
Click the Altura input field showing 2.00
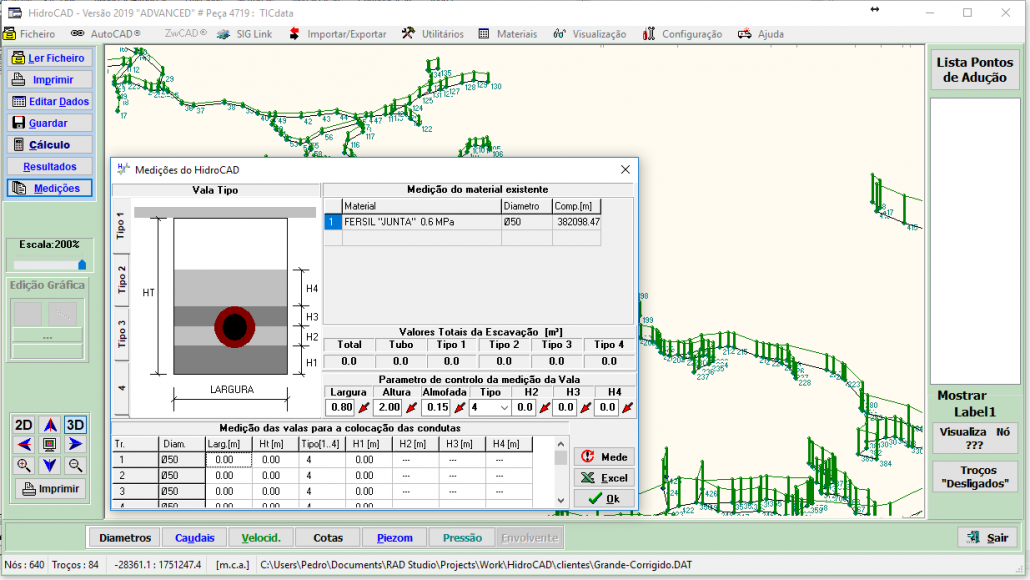(x=389, y=407)
